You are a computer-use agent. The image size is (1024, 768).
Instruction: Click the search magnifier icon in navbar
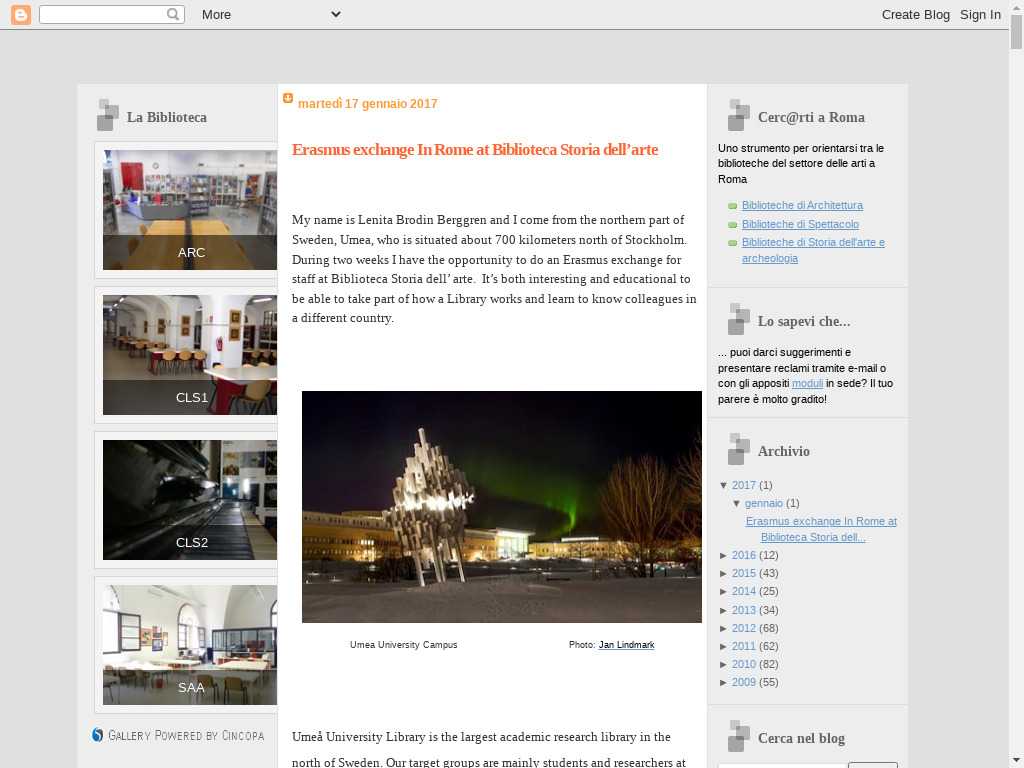(x=173, y=14)
